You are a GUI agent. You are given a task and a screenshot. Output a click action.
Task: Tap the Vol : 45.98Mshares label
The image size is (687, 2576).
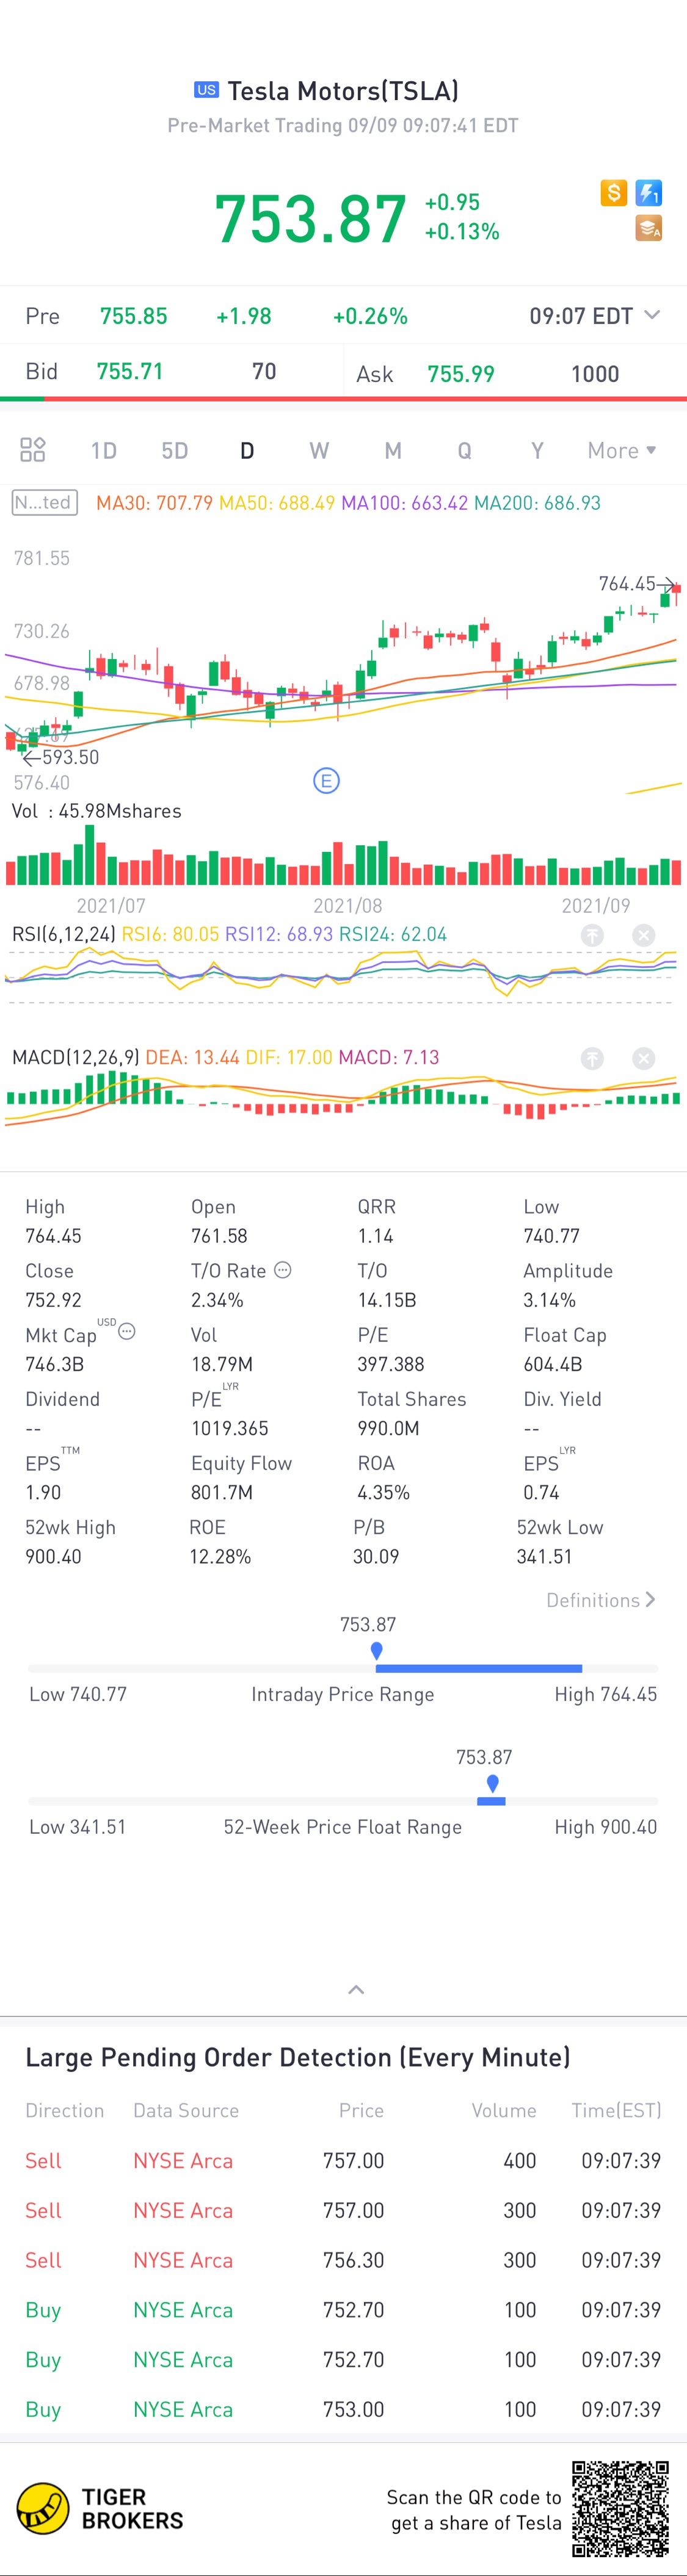[x=97, y=811]
